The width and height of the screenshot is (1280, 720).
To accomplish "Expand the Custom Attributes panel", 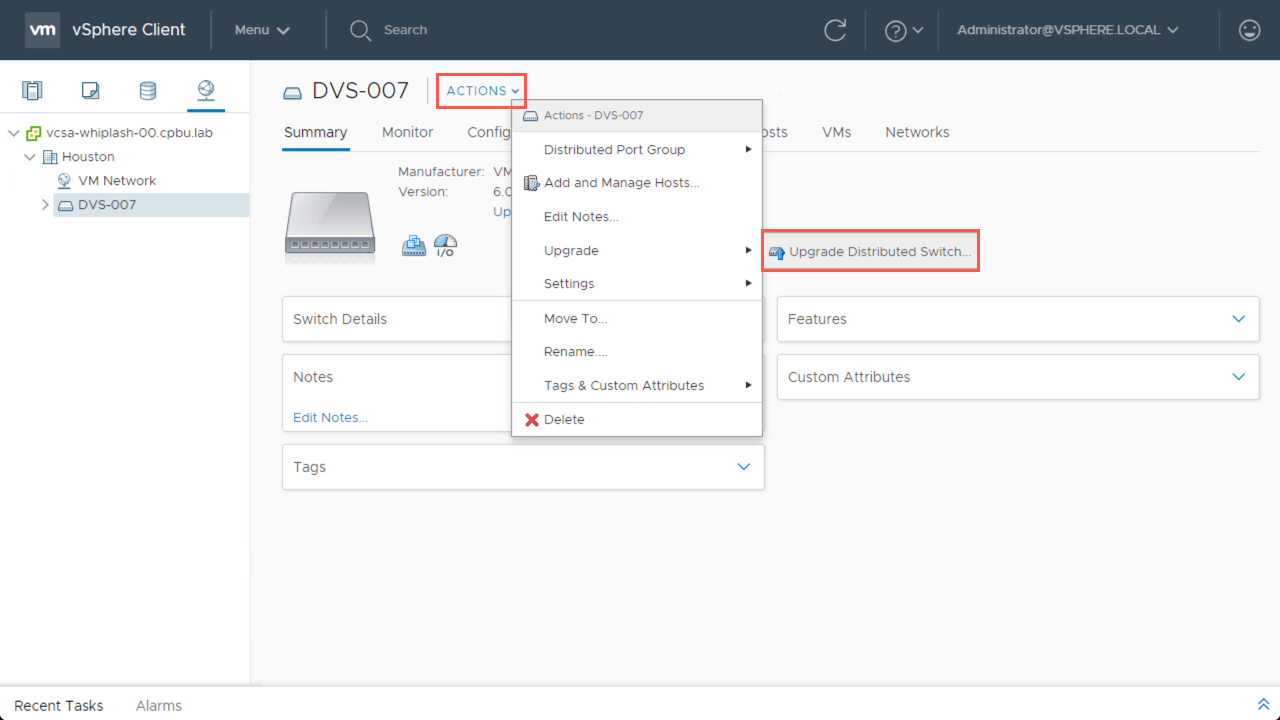I will (1239, 377).
